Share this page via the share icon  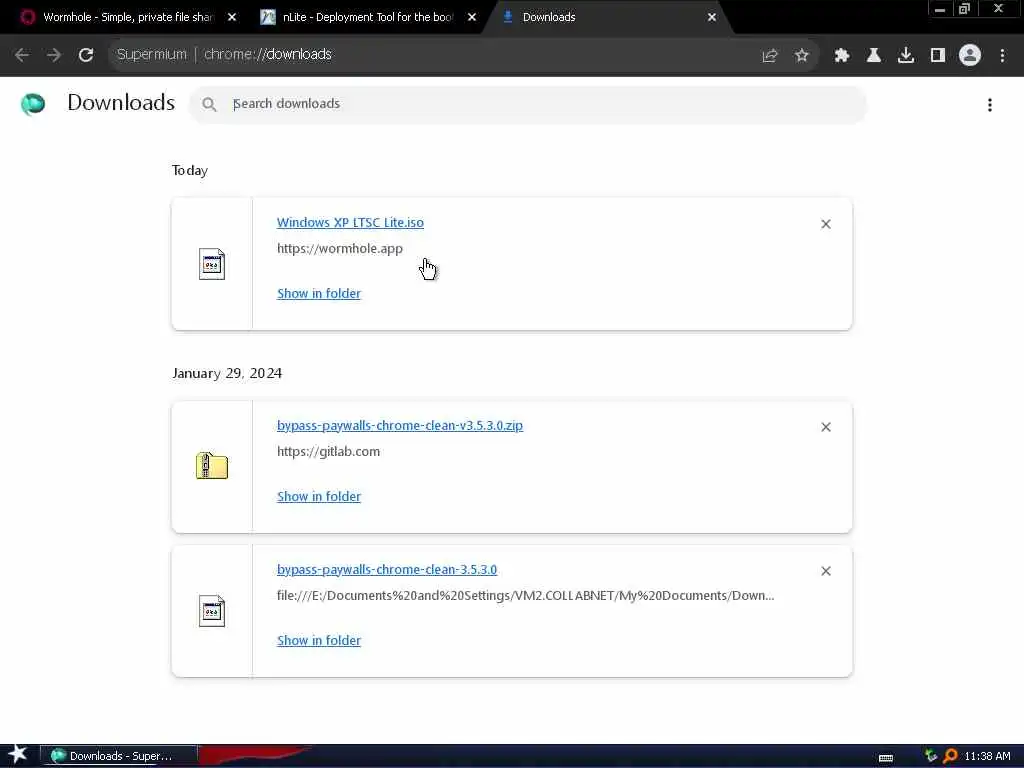770,56
